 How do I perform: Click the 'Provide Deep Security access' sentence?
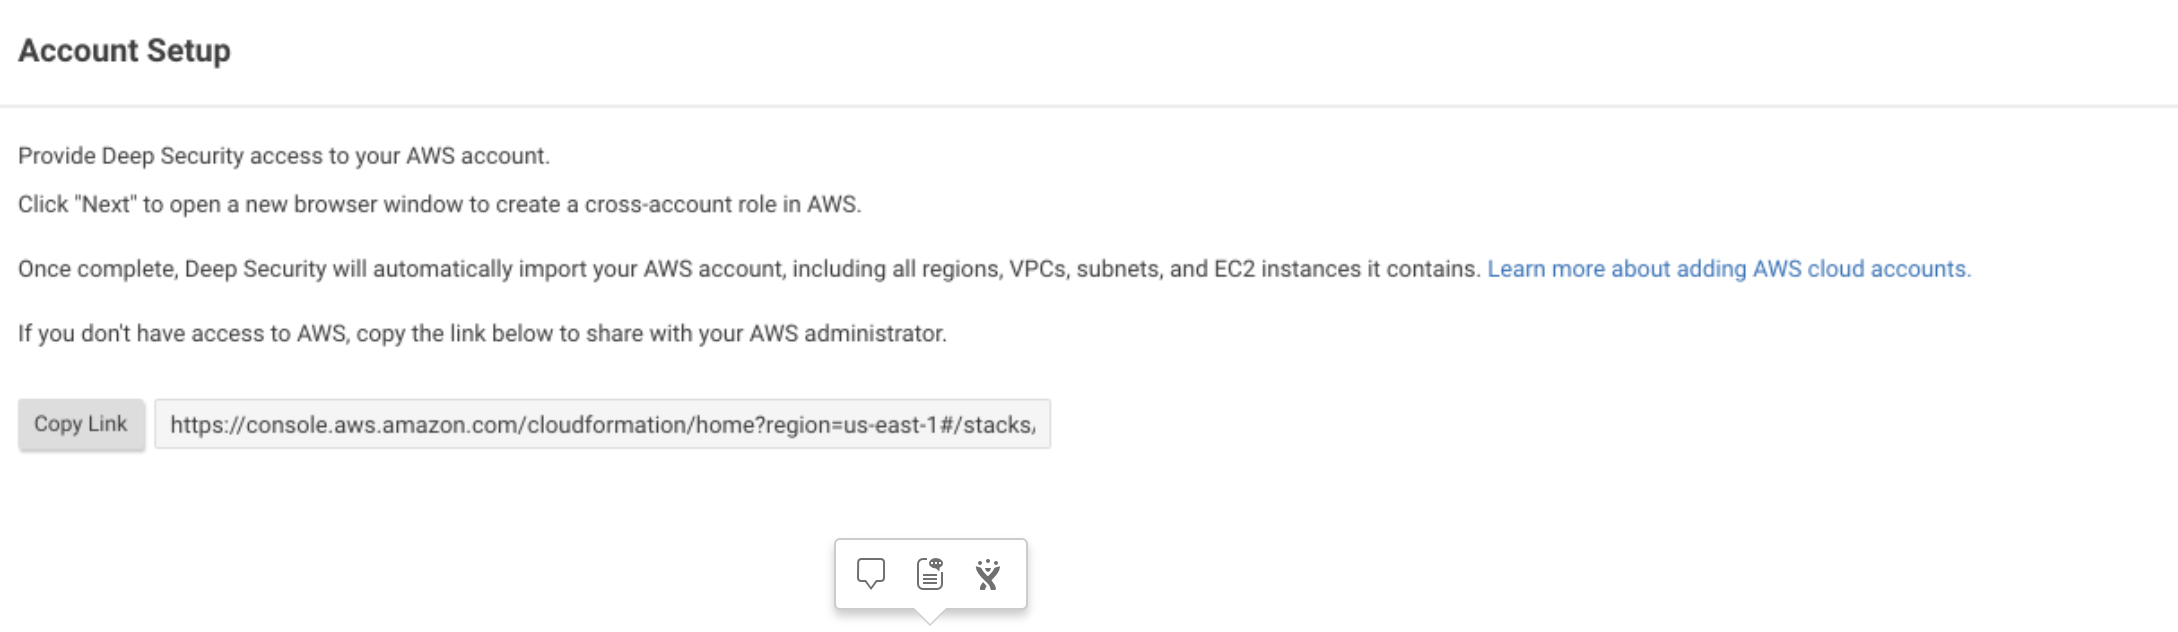[284, 156]
